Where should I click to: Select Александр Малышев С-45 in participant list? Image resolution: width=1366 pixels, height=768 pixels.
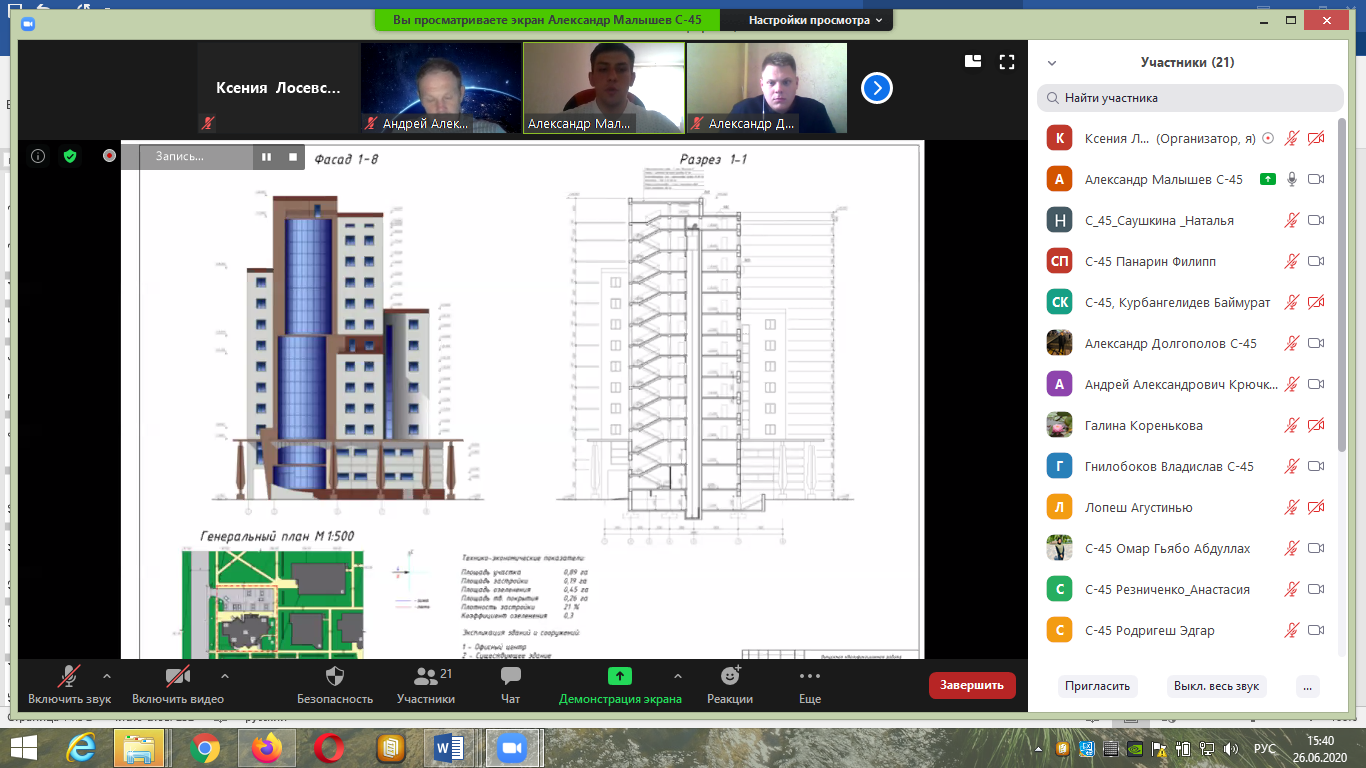point(1189,179)
